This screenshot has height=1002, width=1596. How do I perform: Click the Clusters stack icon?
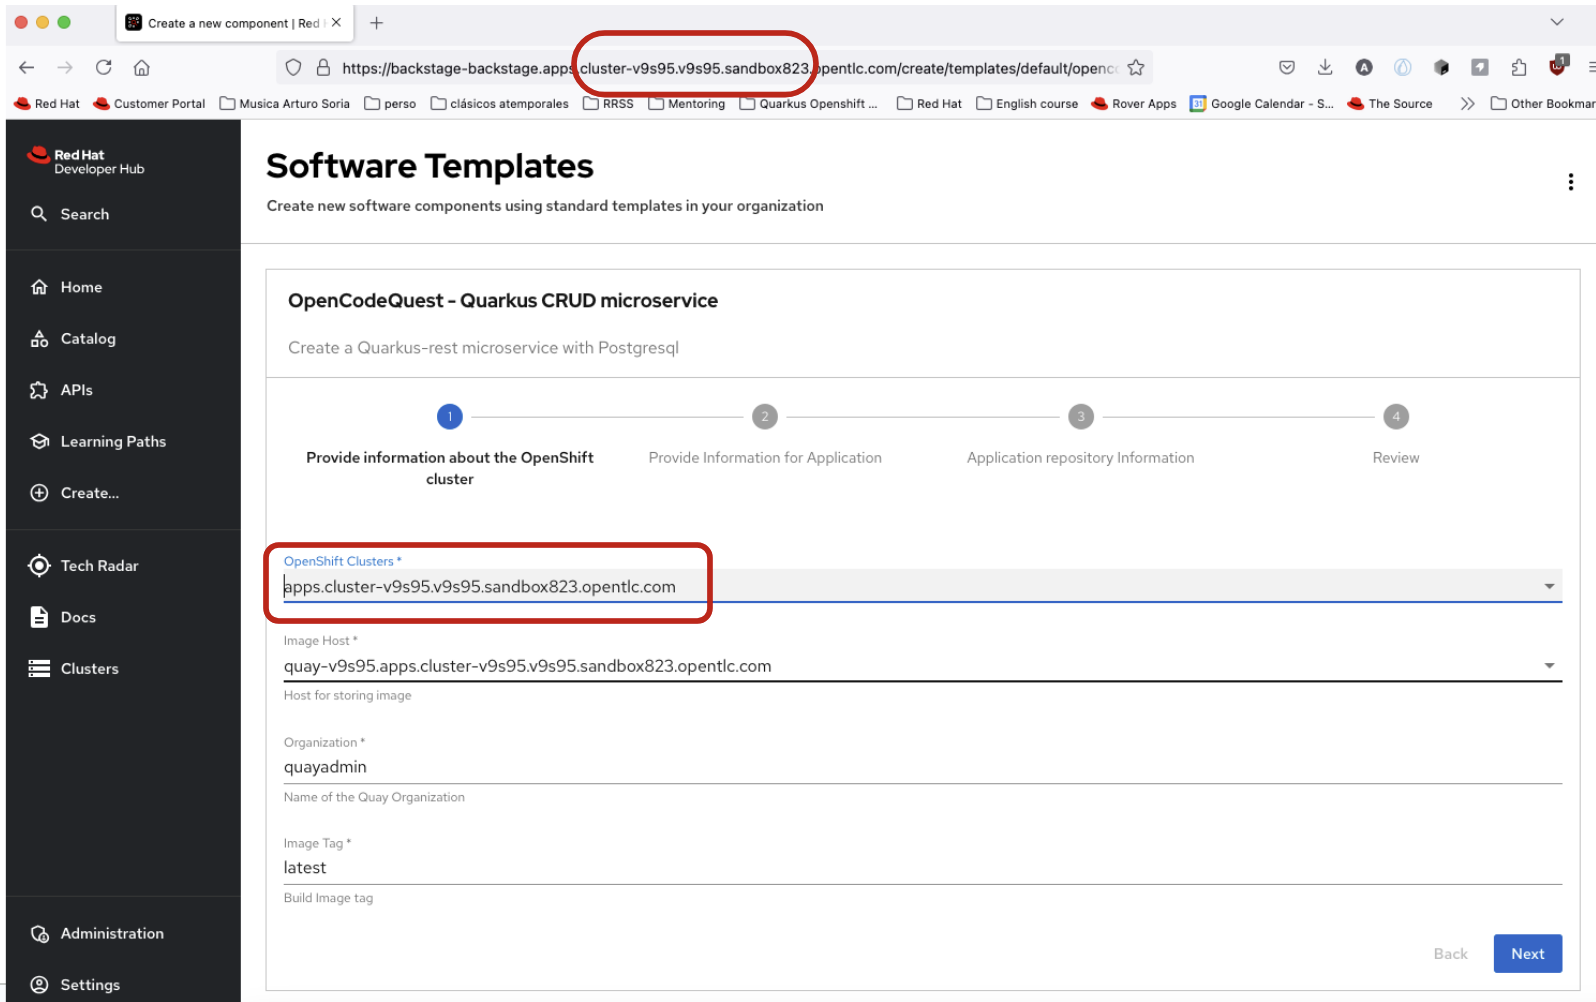coord(39,669)
